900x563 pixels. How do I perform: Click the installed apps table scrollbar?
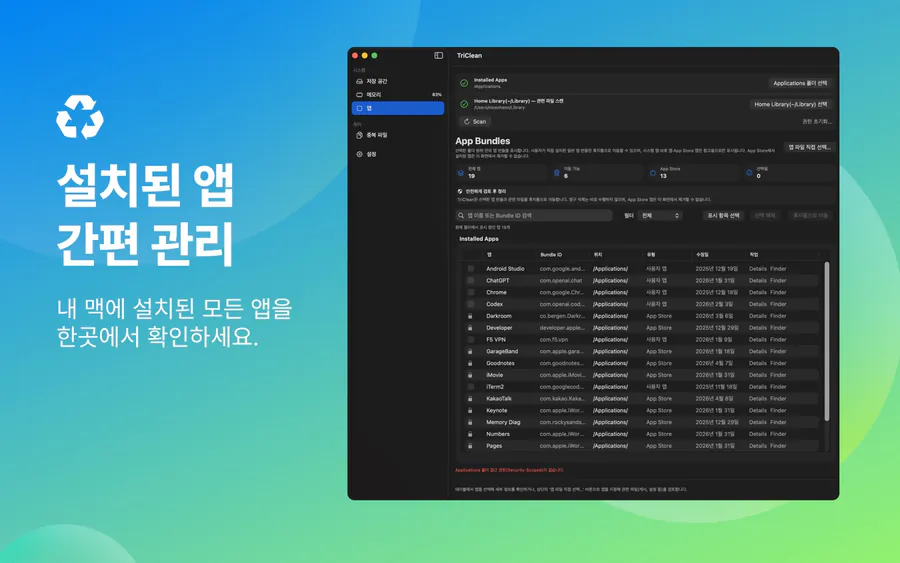(827, 341)
